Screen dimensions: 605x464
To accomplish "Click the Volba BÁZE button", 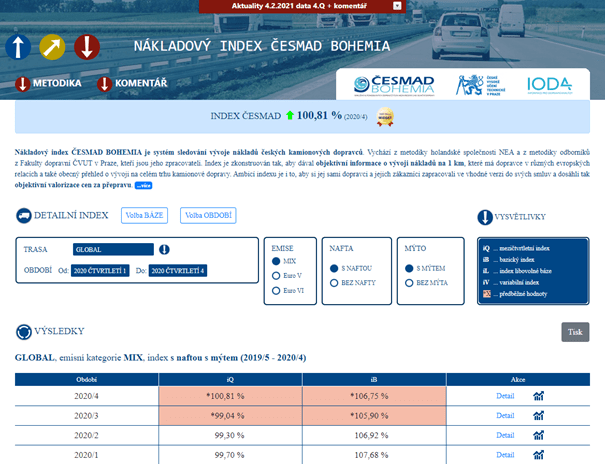I will coord(144,215).
